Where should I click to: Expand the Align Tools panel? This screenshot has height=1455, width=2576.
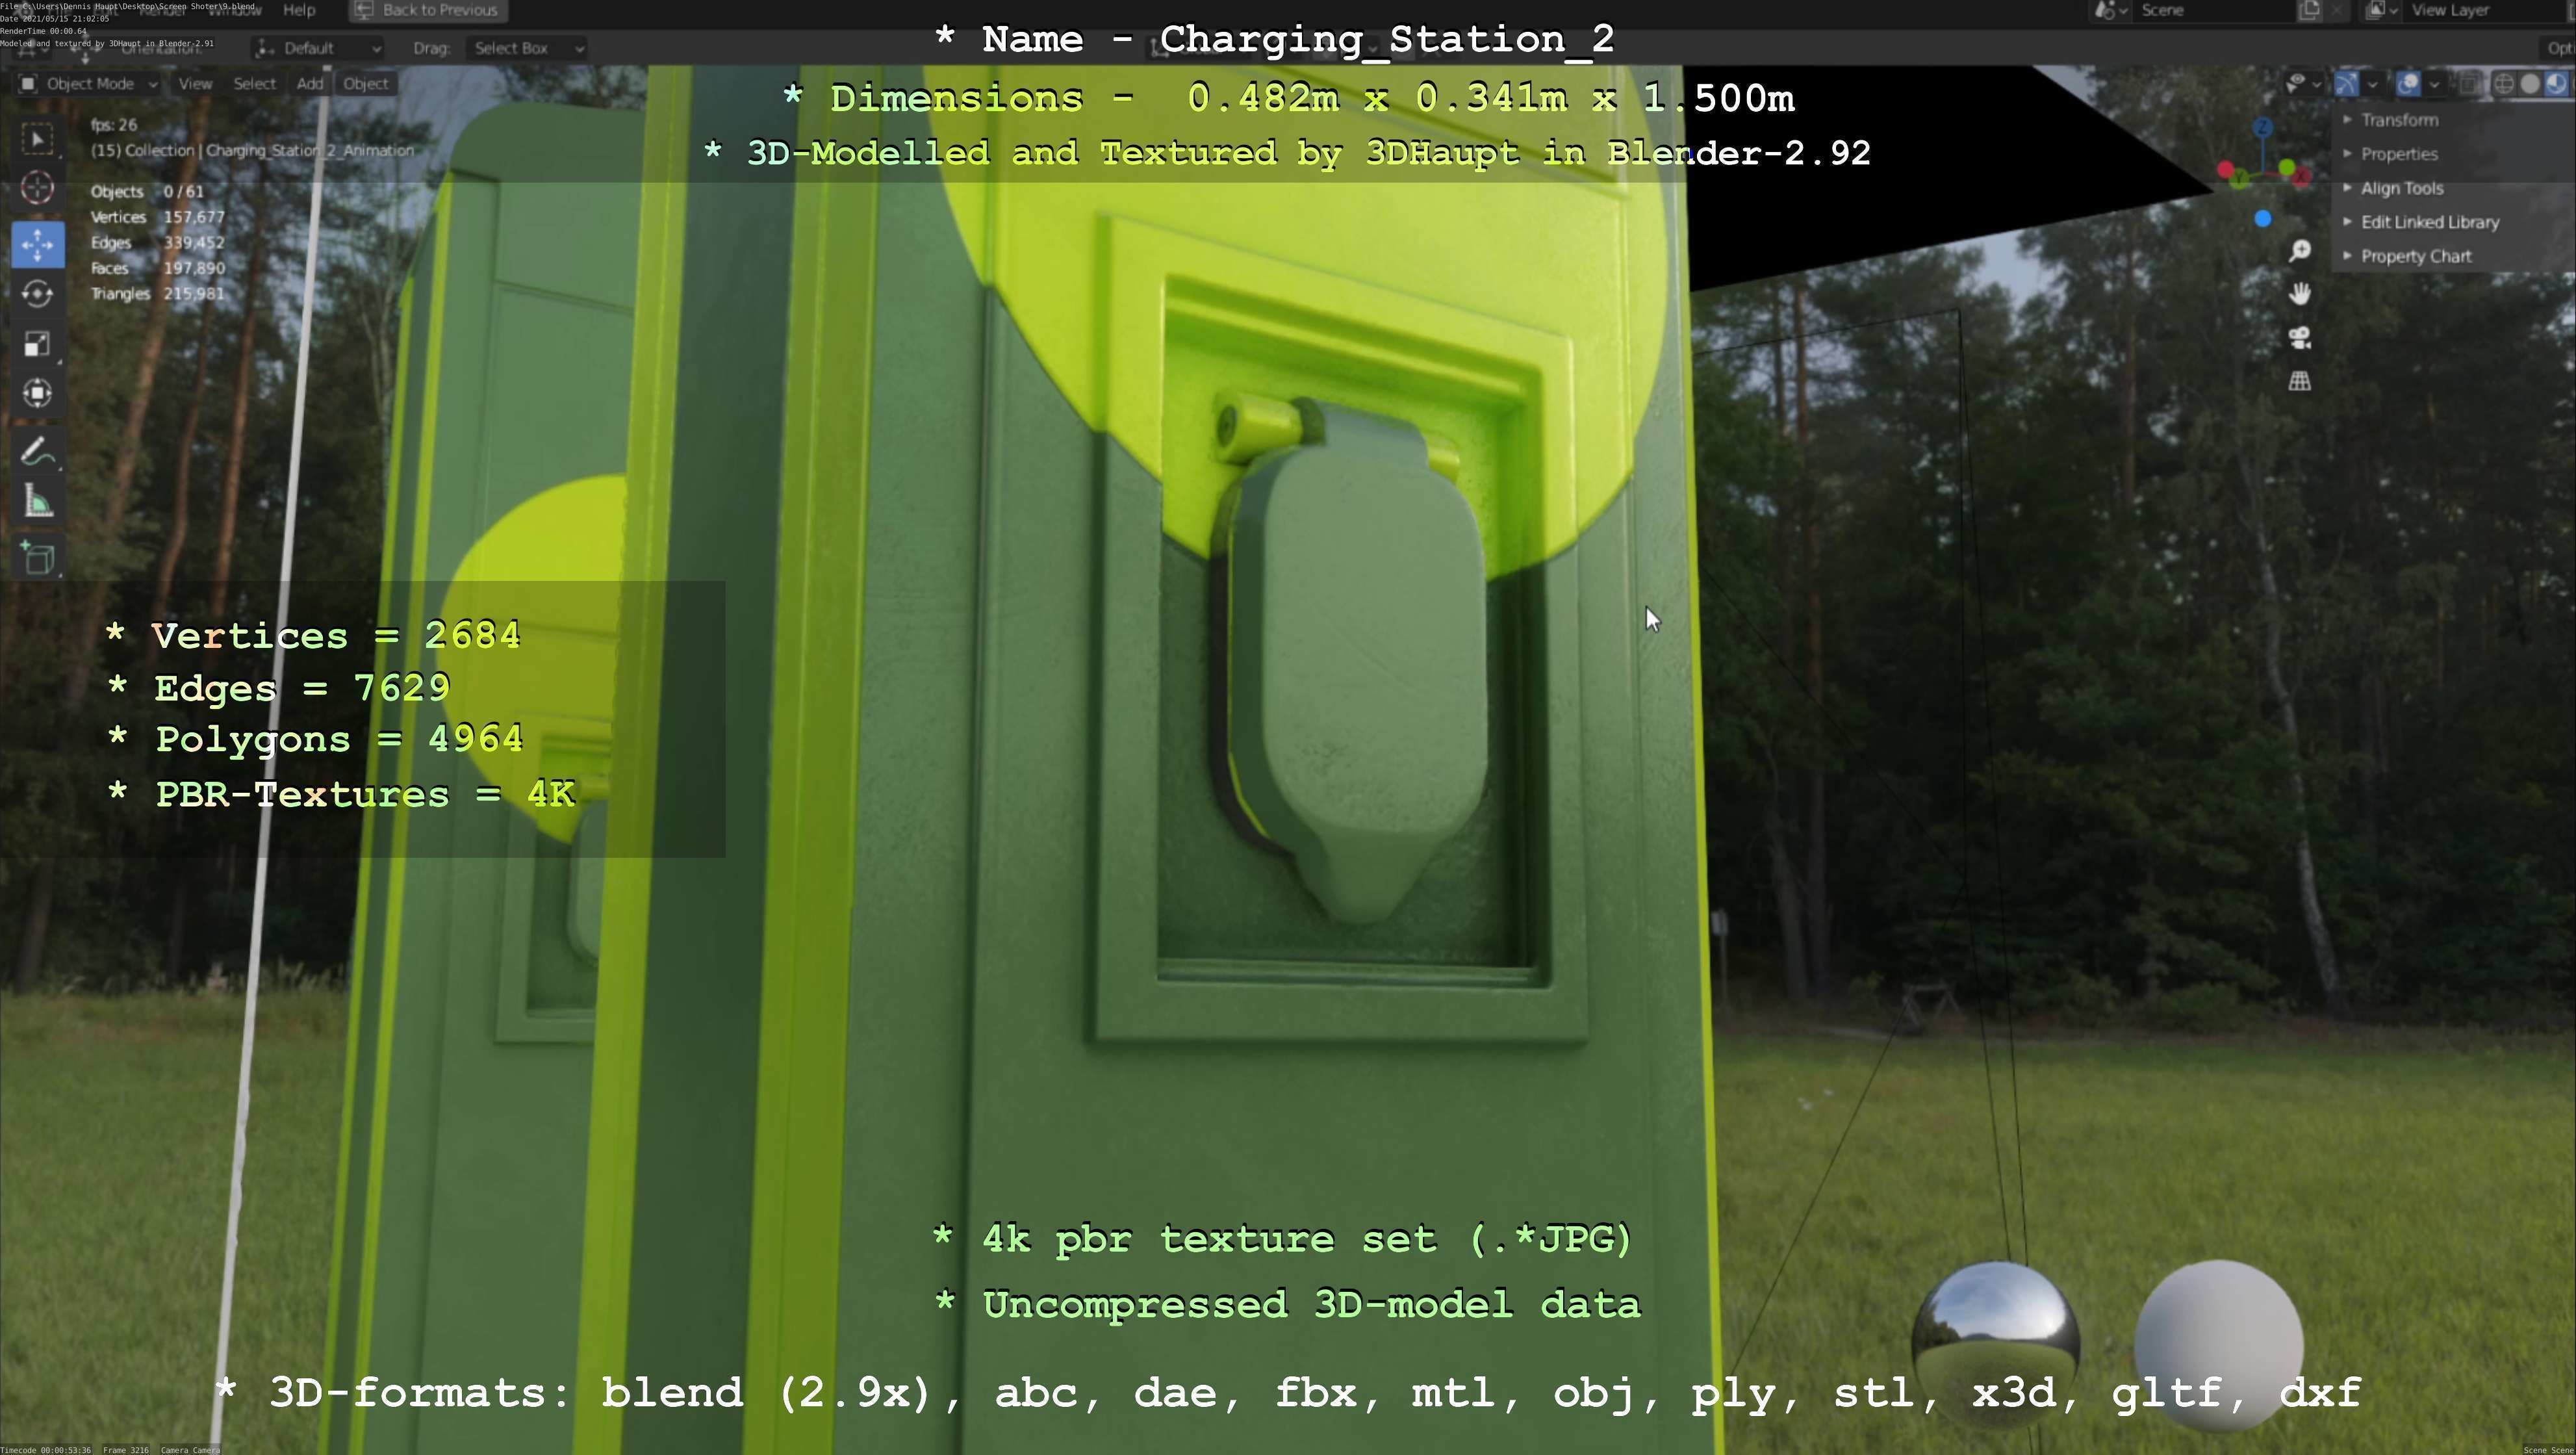point(2401,188)
